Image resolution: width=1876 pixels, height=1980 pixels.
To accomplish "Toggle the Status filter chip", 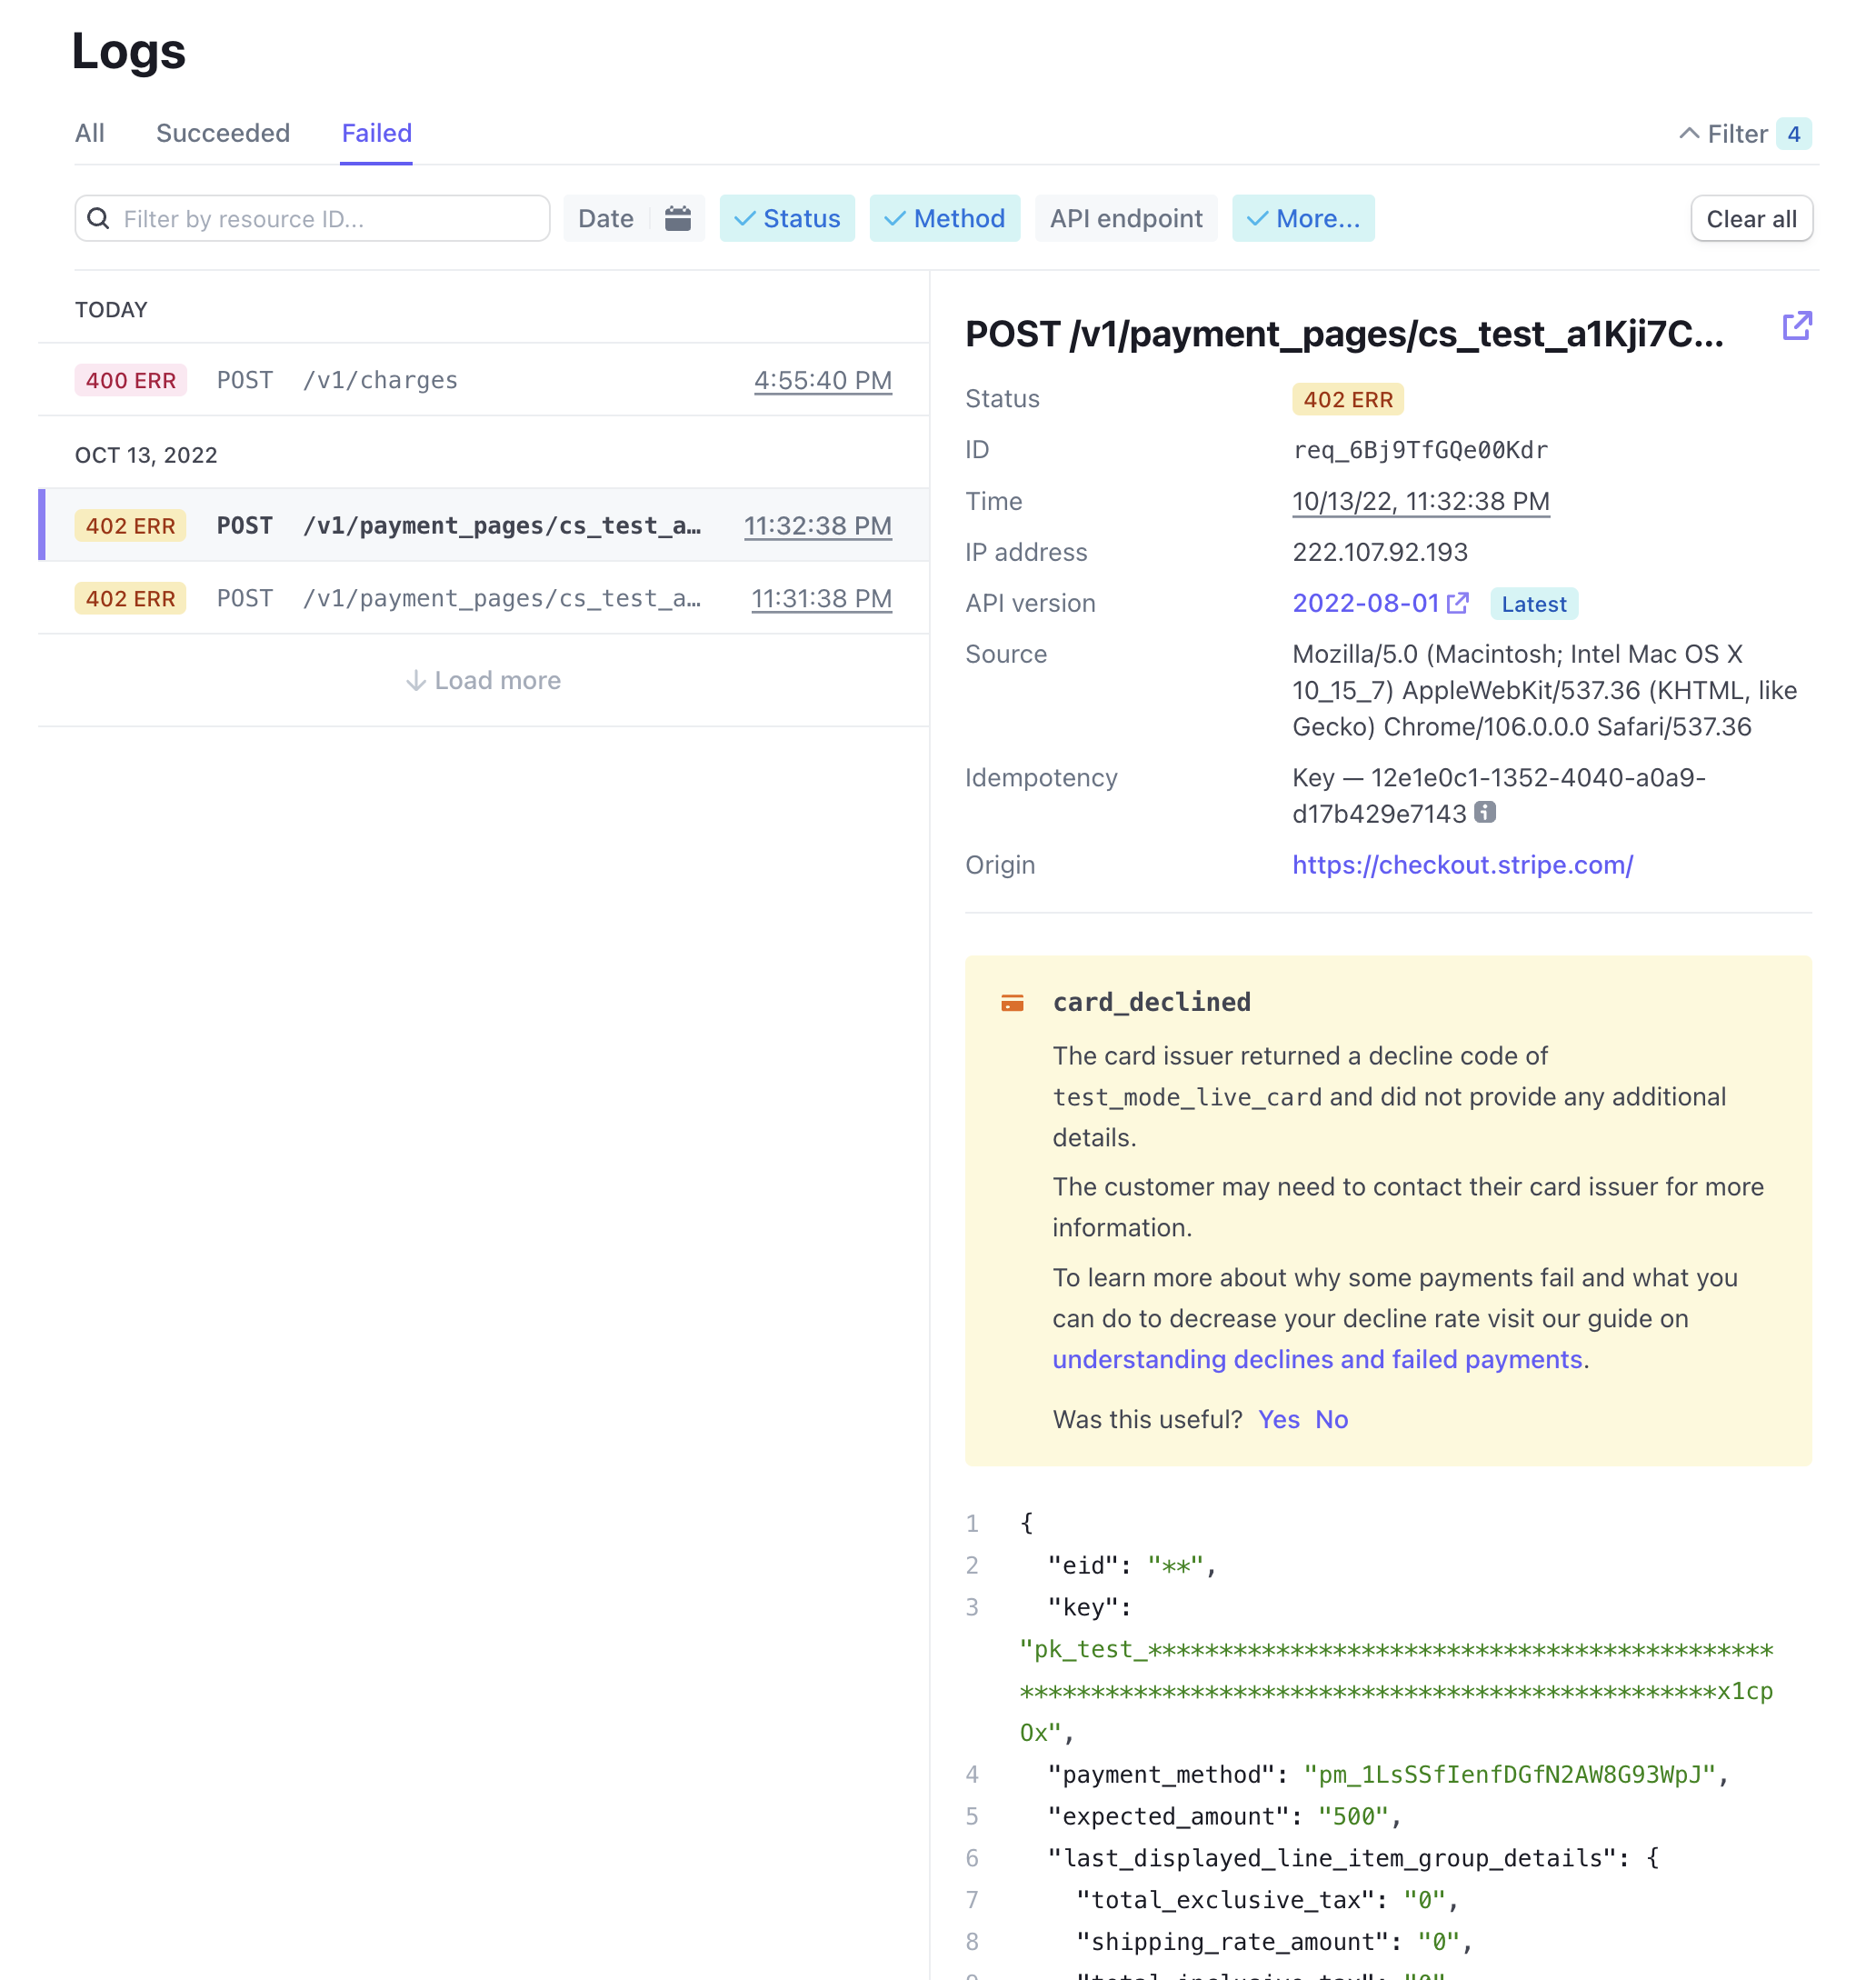I will click(786, 218).
